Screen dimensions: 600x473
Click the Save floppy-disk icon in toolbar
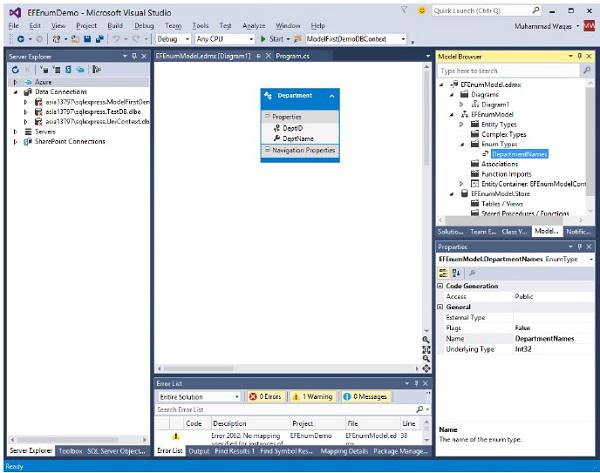coord(87,39)
